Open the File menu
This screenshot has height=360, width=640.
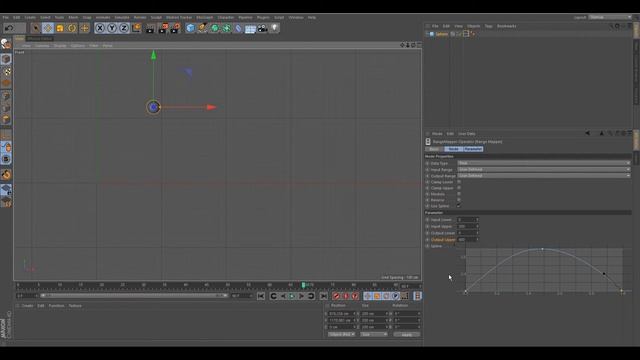pyautogui.click(x=5, y=18)
